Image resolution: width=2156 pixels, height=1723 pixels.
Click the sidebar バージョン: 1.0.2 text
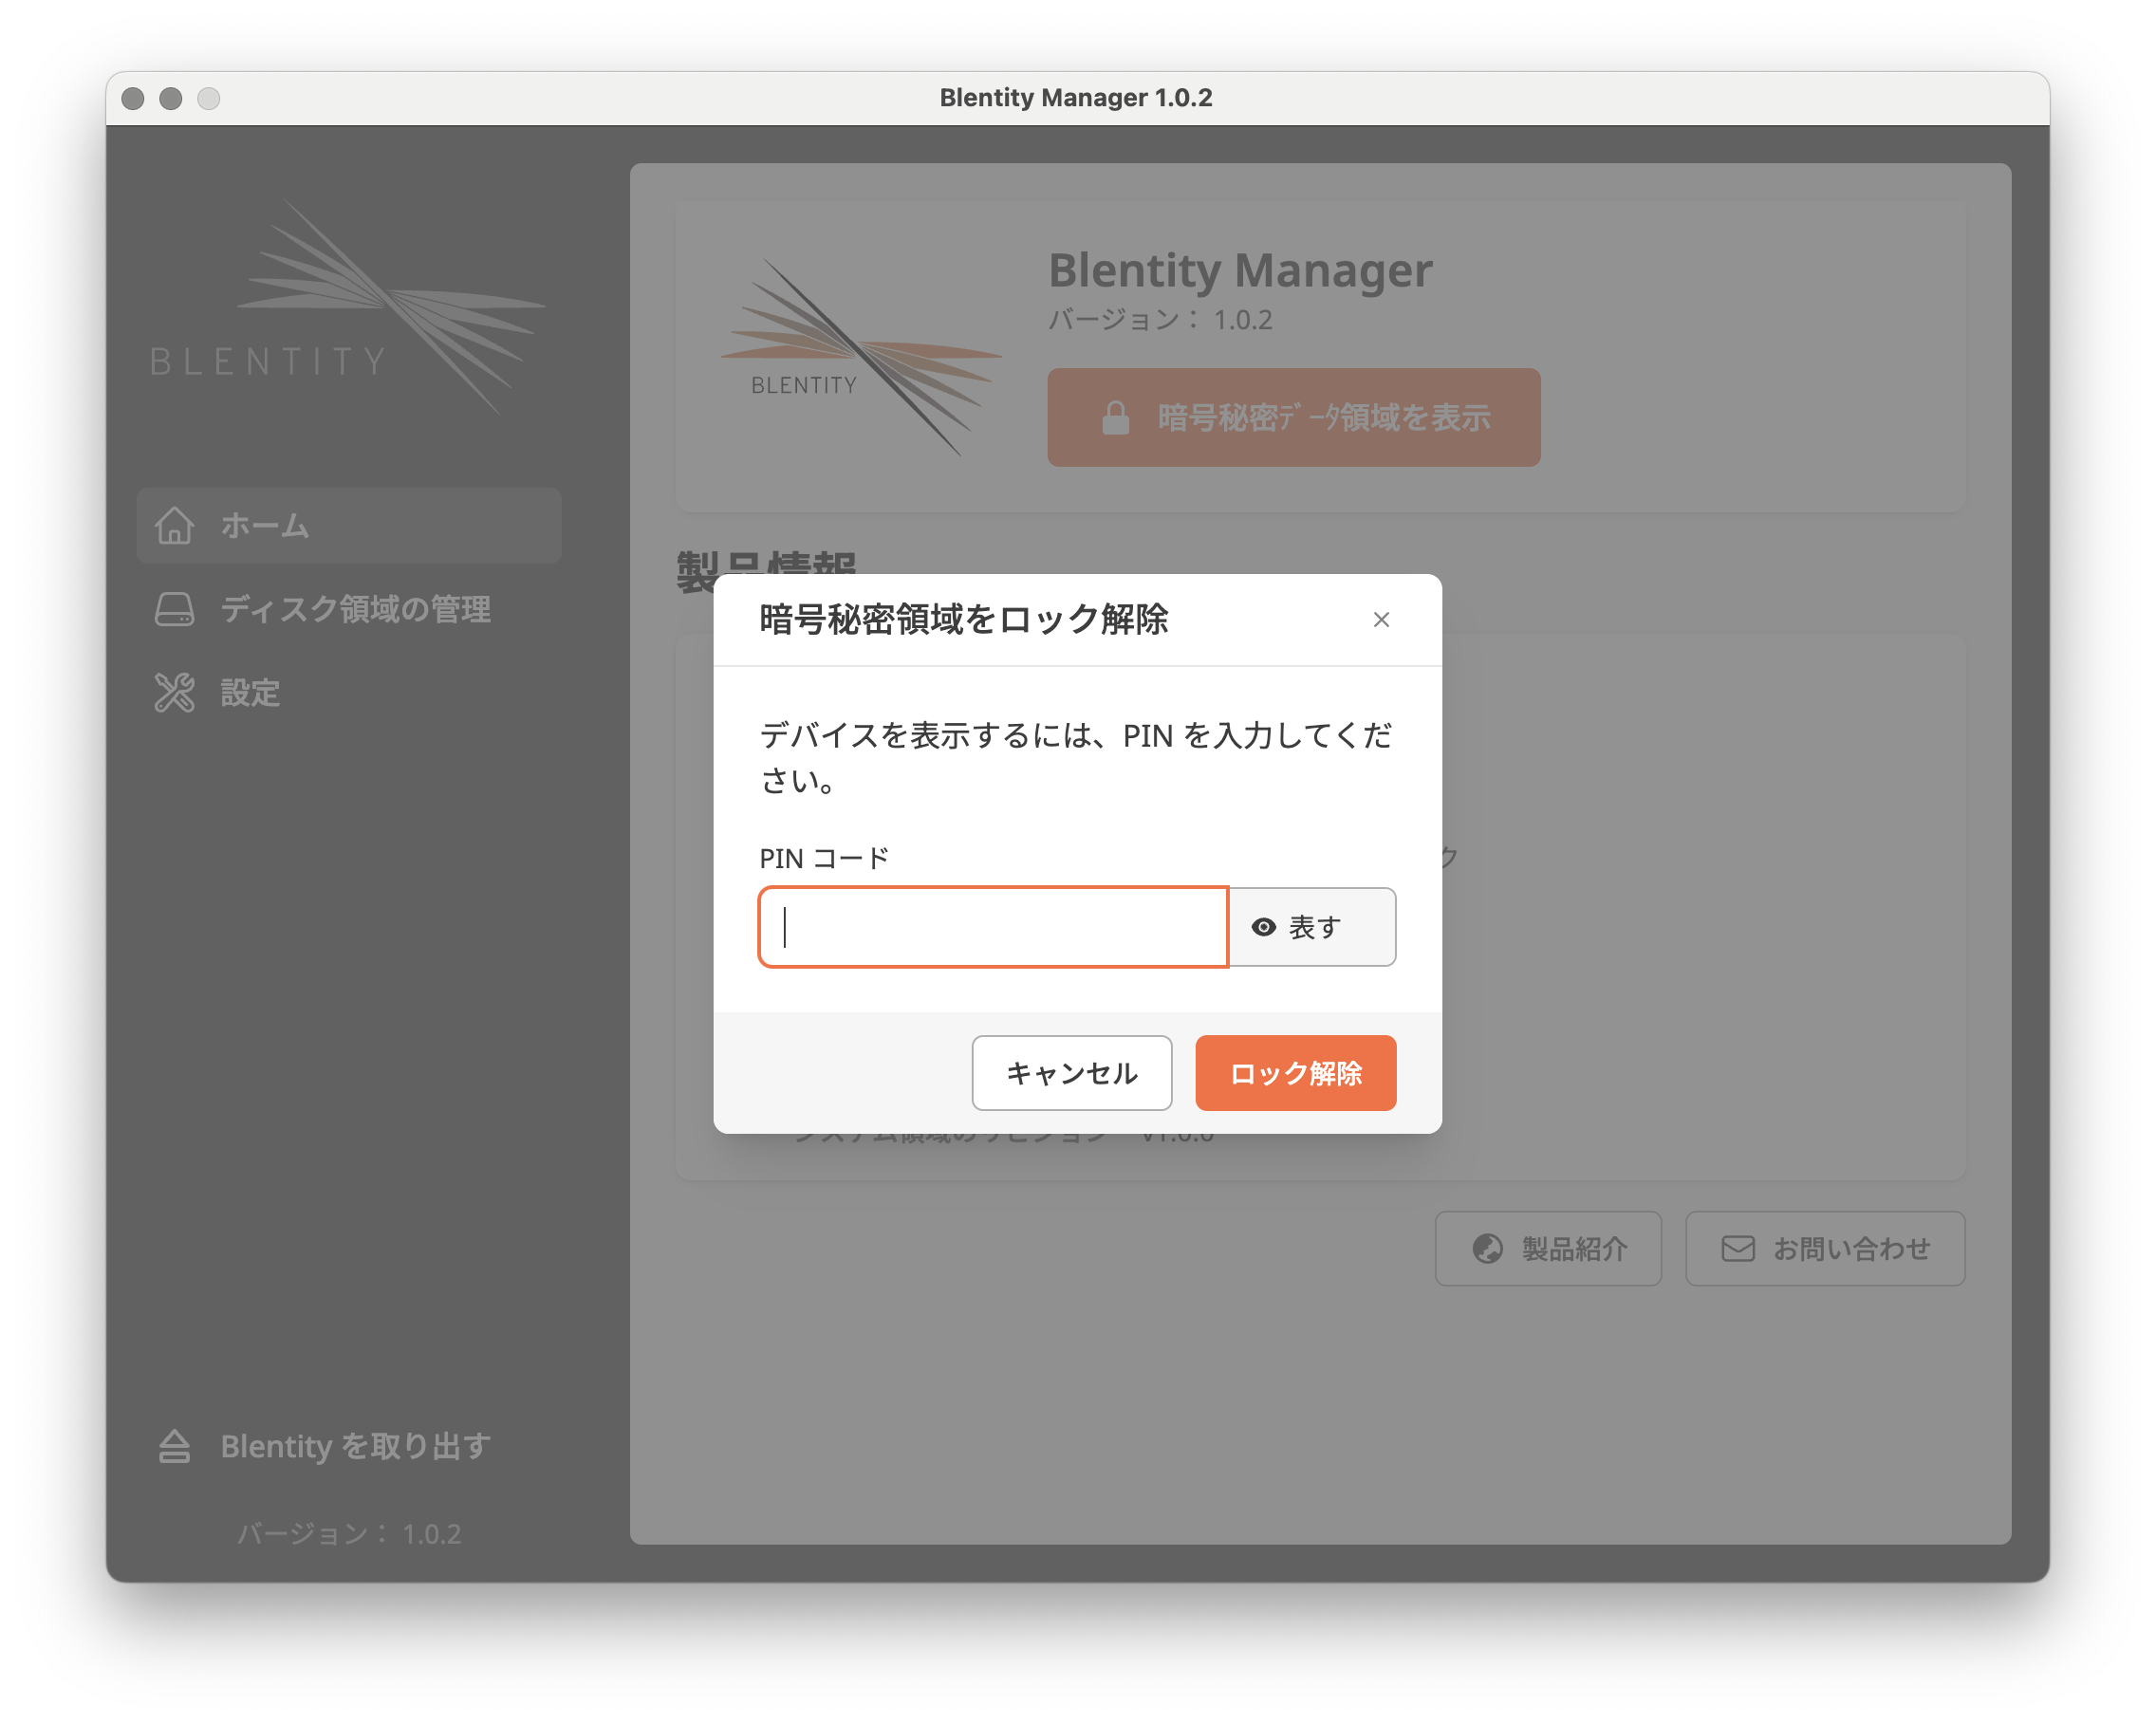[x=349, y=1533]
